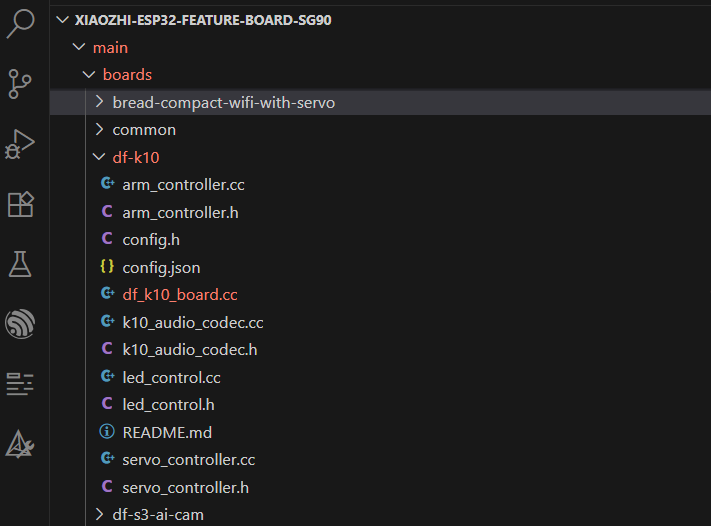Expand the common folder
The height and width of the screenshot is (526, 711).
coord(144,130)
